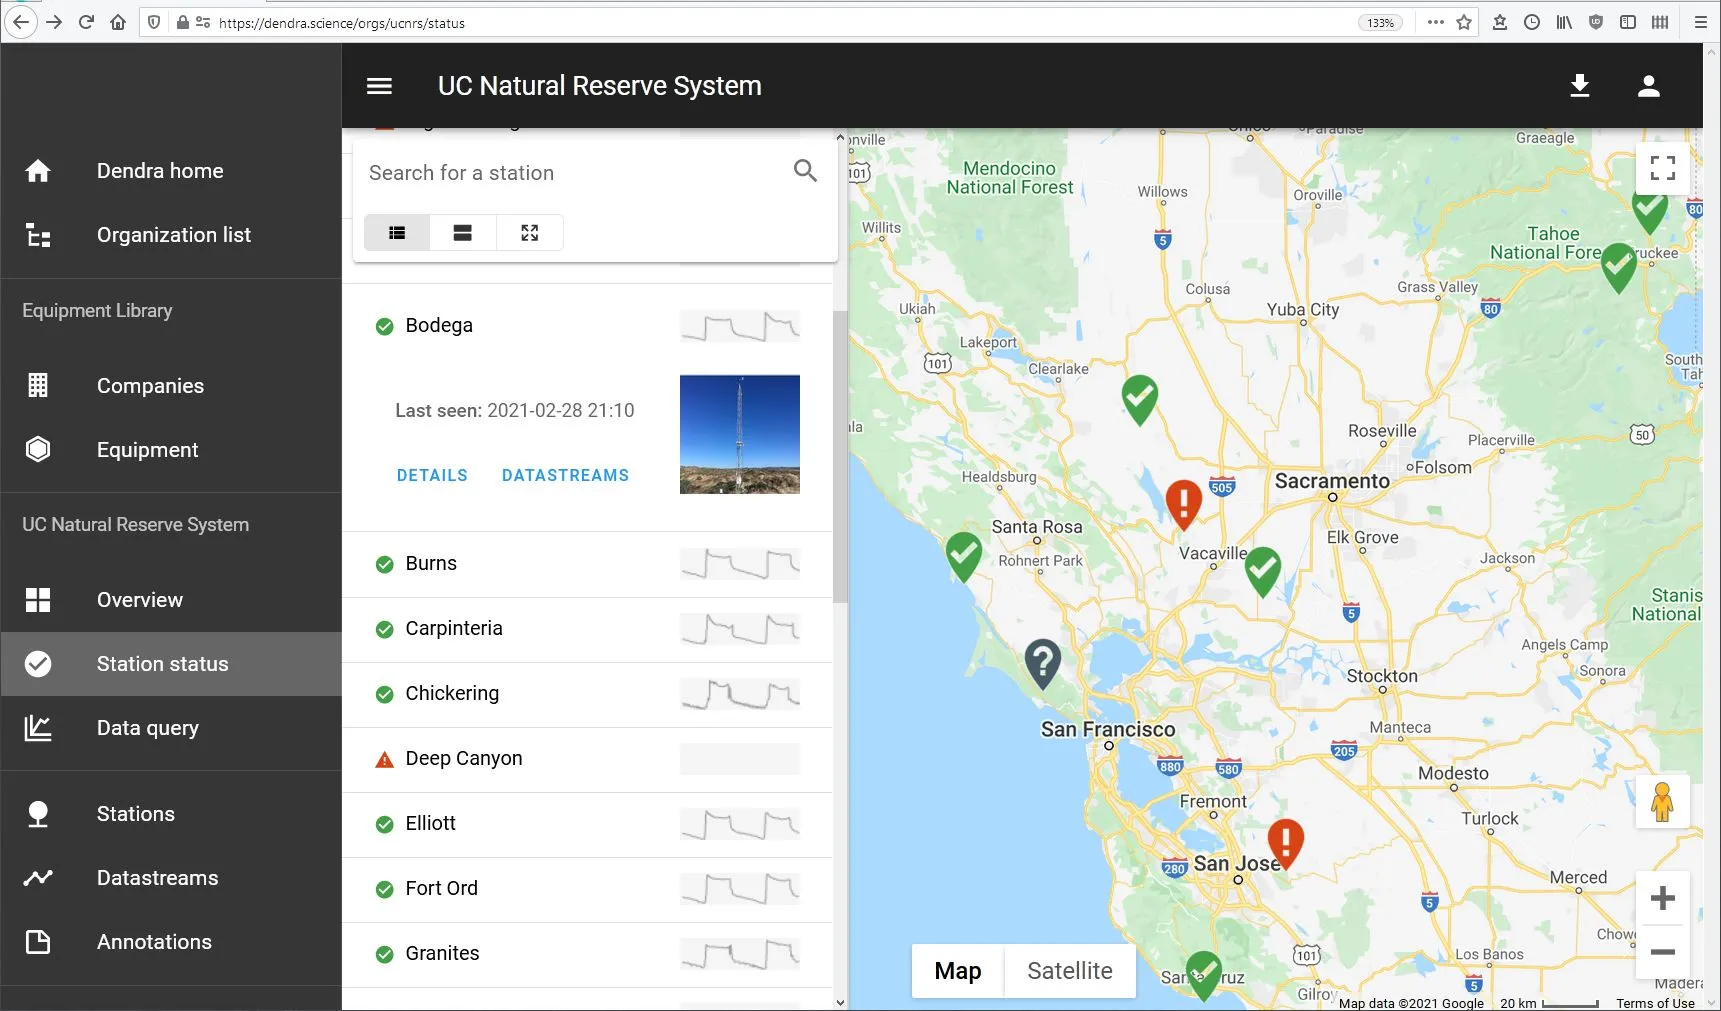Expand the Granites station row
This screenshot has width=1721, height=1011.
click(587, 954)
